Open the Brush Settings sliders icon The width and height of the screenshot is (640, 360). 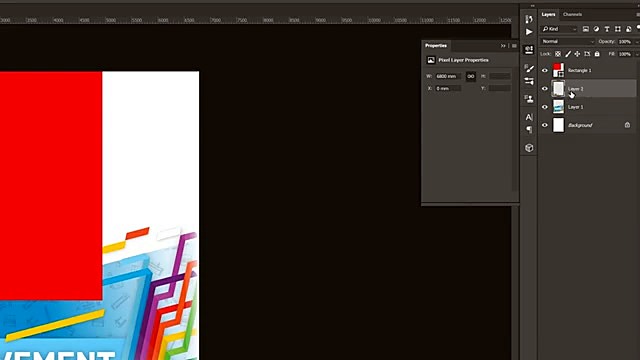point(529,81)
